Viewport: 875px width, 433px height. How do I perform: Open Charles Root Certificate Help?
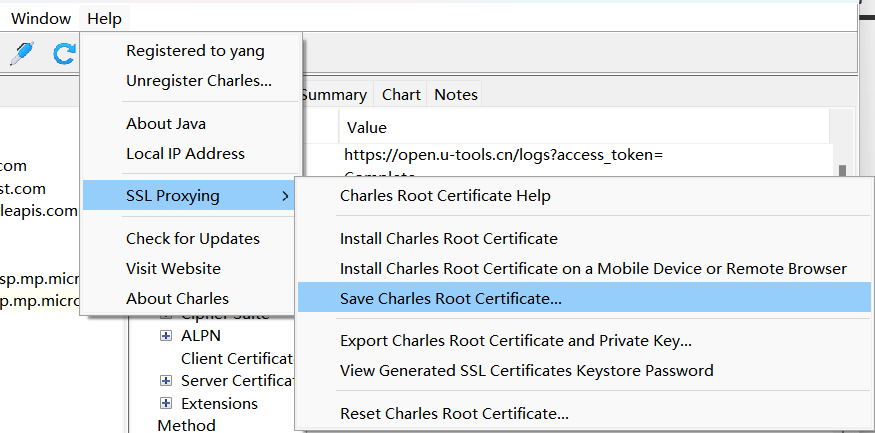584,196
